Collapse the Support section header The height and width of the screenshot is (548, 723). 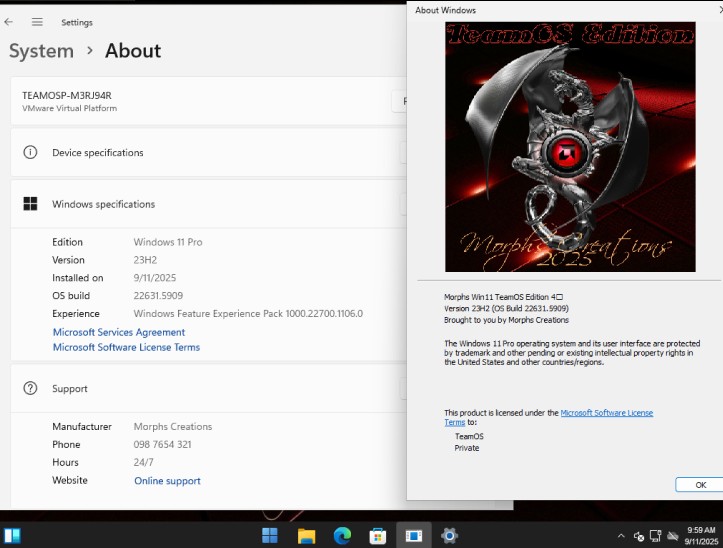208,388
